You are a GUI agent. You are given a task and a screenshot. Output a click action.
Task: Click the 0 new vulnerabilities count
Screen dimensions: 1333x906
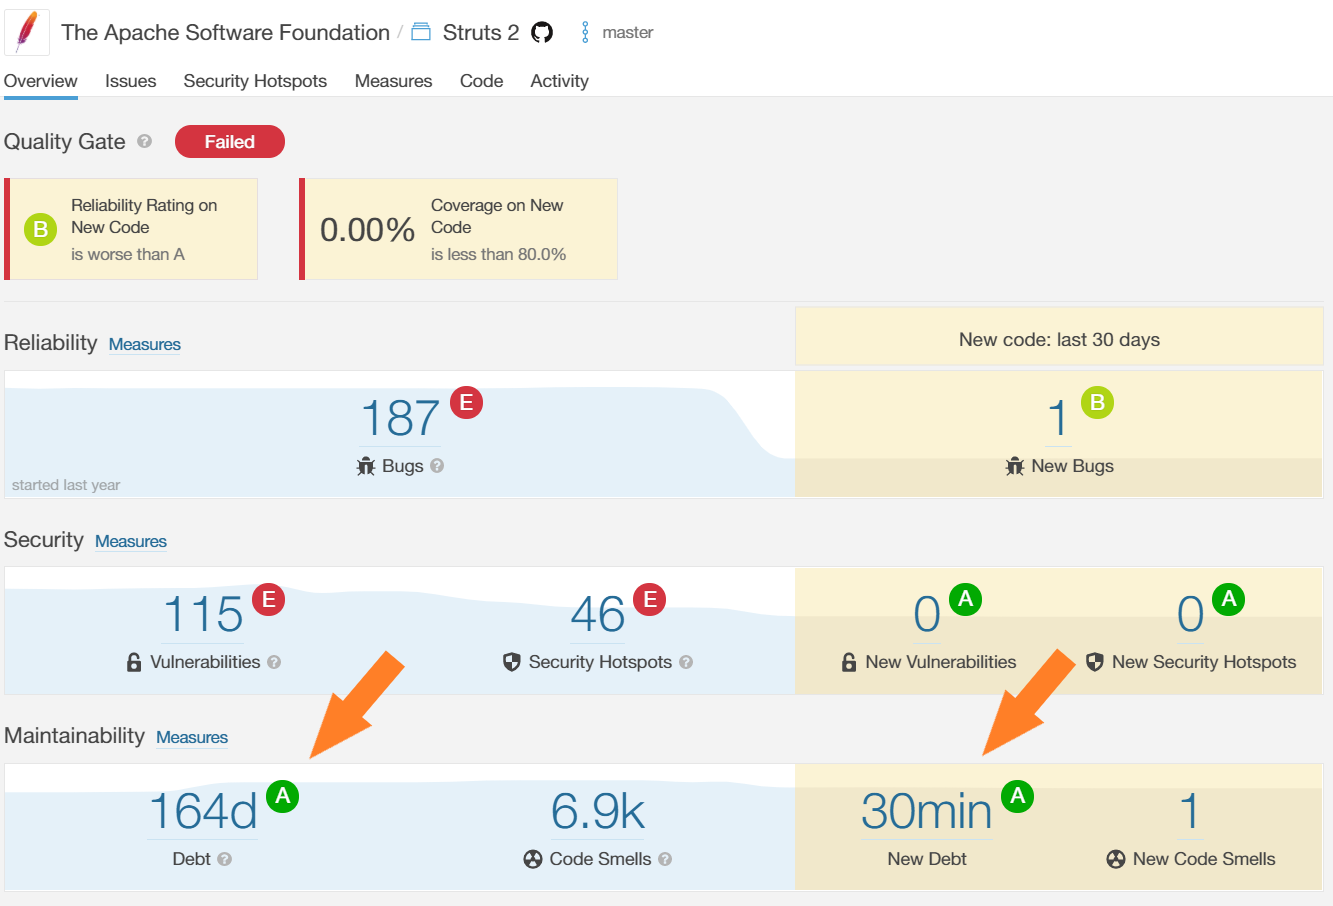(927, 614)
